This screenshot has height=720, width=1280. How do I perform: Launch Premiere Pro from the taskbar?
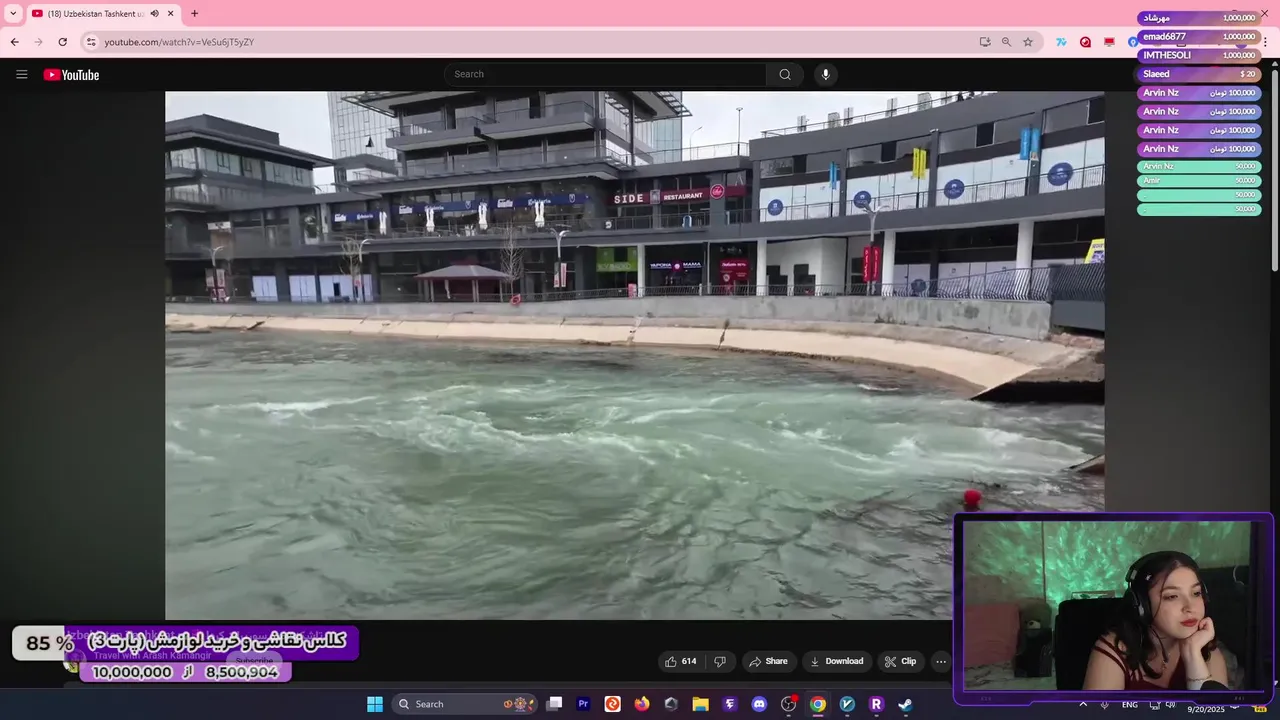point(584,704)
